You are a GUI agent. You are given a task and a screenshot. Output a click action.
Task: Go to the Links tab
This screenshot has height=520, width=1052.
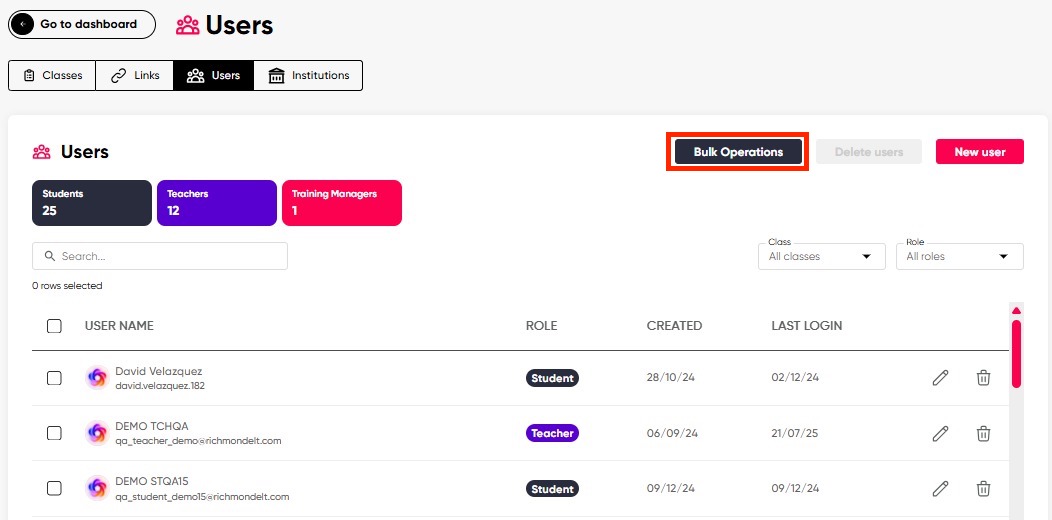[135, 76]
